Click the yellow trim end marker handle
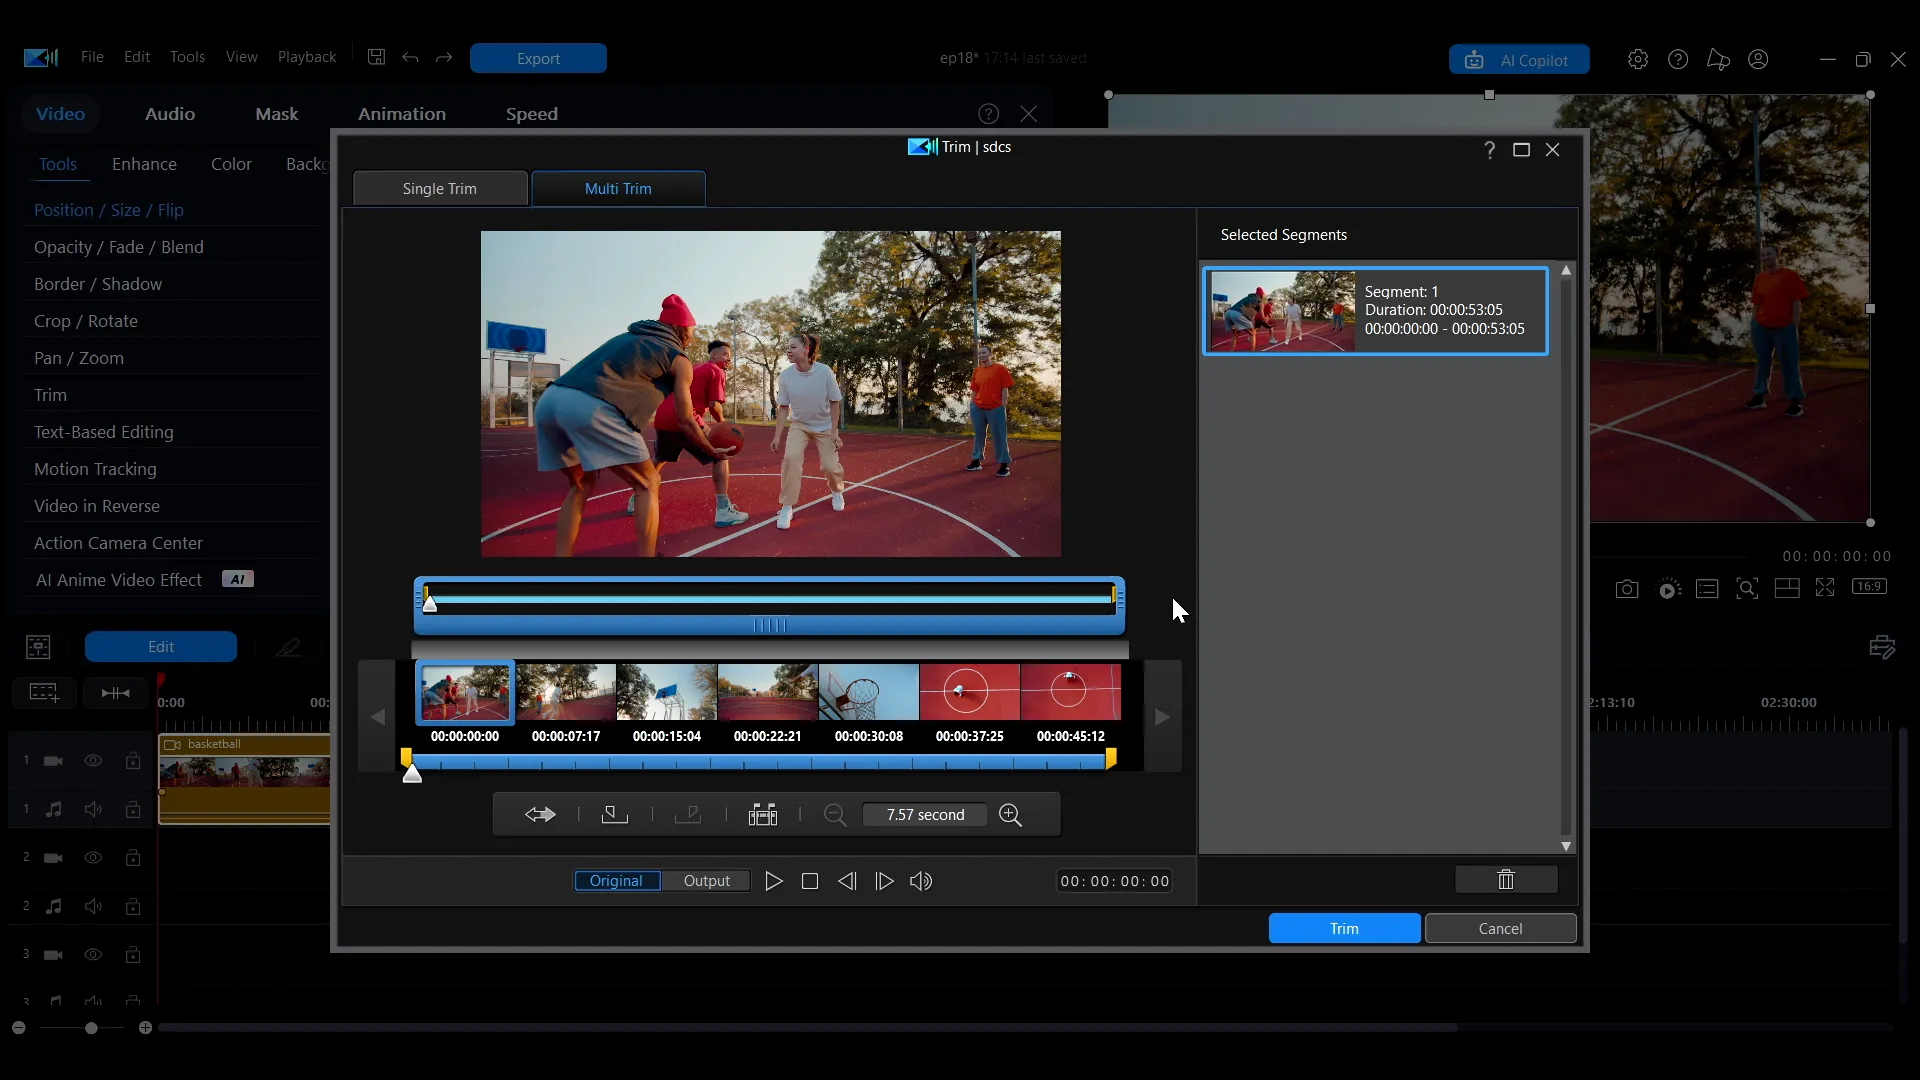 pos(1111,759)
